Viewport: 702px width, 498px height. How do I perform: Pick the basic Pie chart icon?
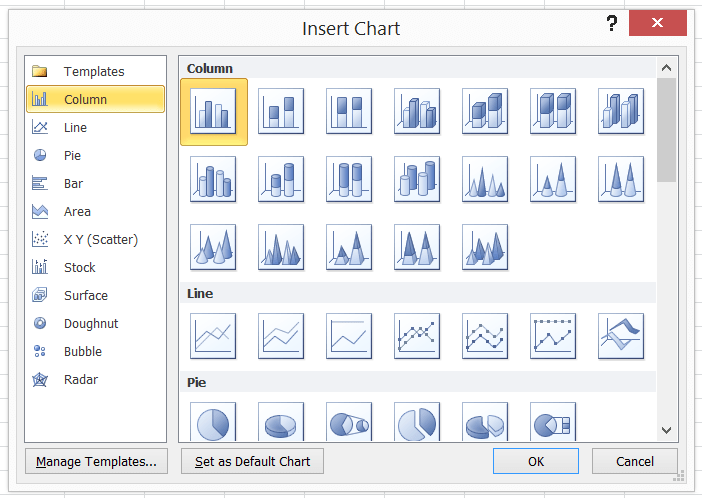(x=213, y=424)
